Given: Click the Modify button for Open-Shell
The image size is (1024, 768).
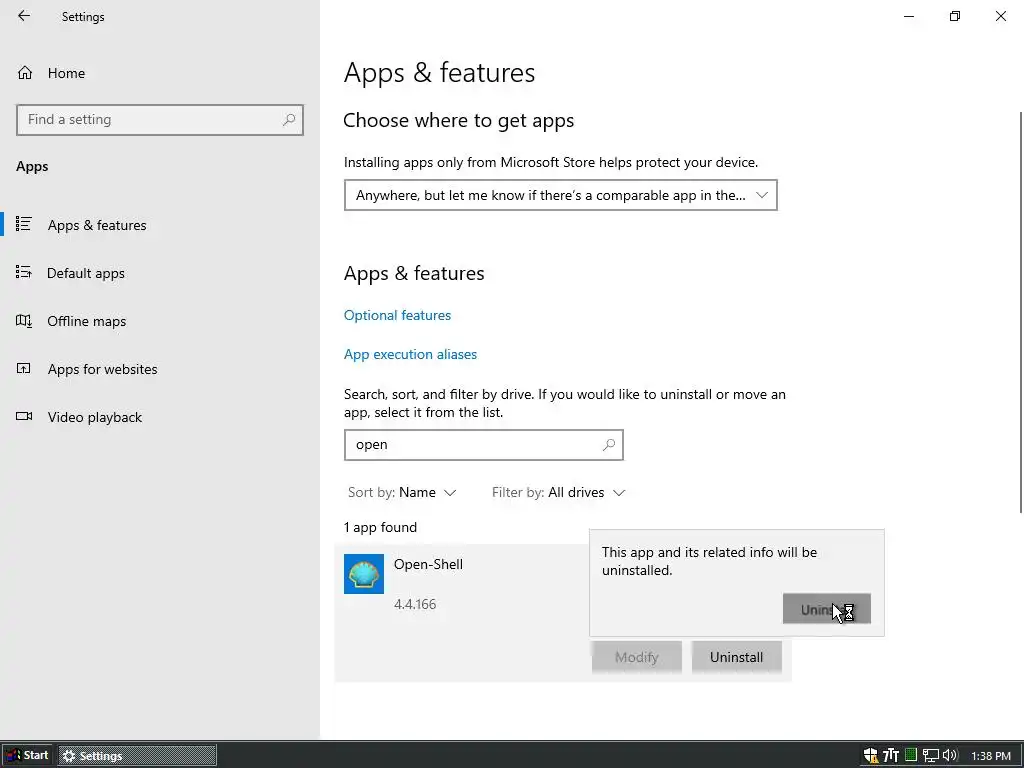Looking at the screenshot, I should click(637, 657).
